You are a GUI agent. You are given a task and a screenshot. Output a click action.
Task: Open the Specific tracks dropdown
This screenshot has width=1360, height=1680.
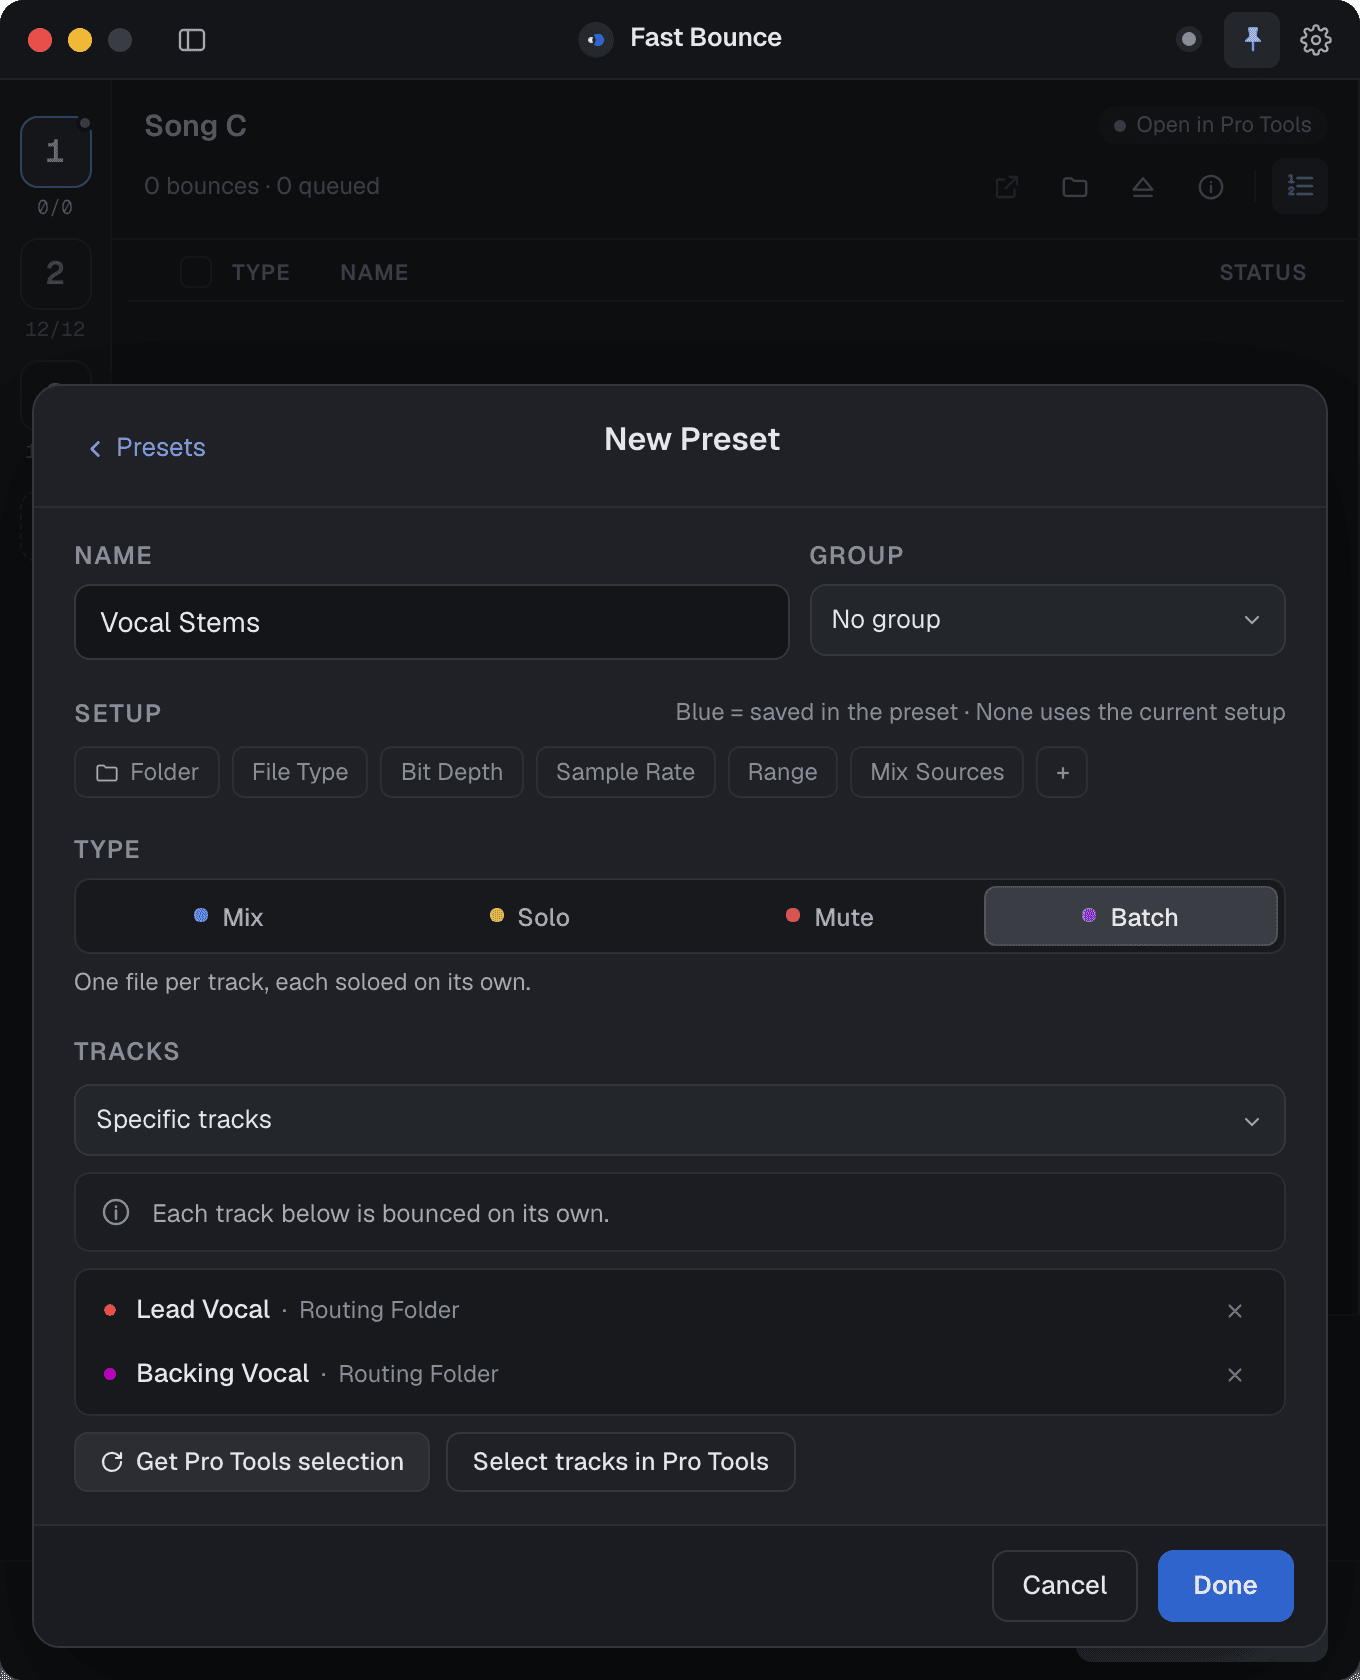coord(680,1120)
